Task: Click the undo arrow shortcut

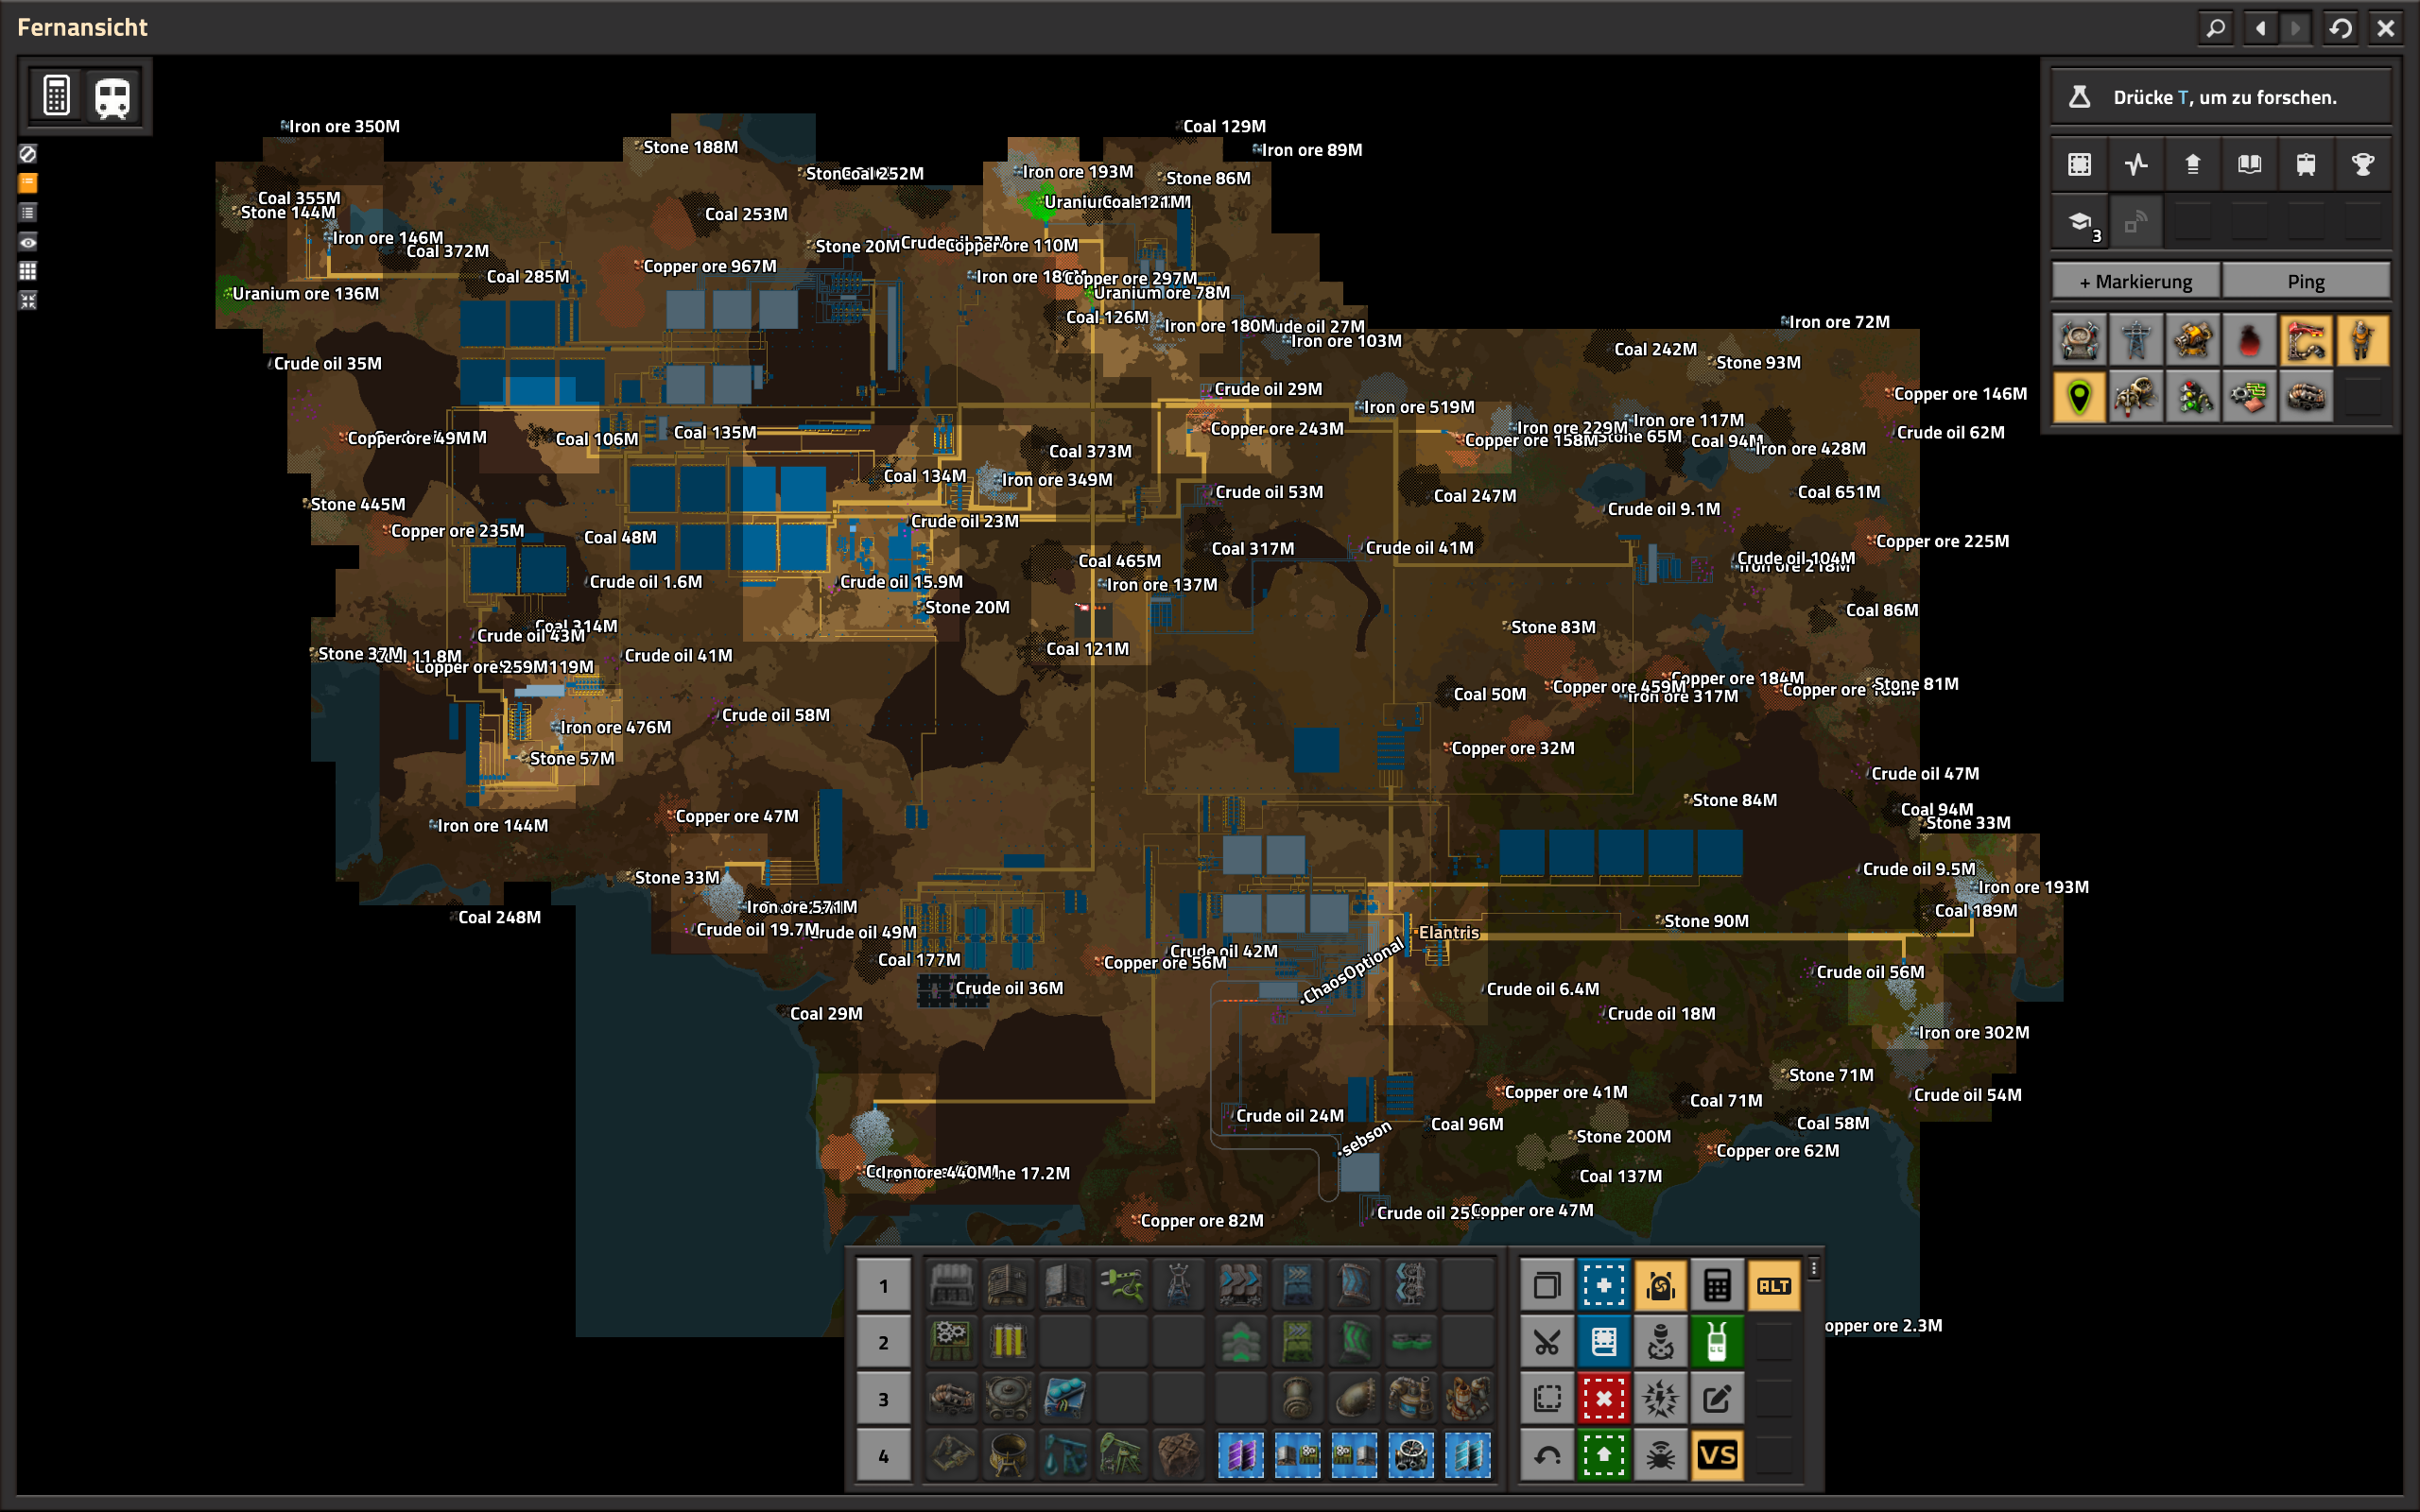Action: 1547,1456
